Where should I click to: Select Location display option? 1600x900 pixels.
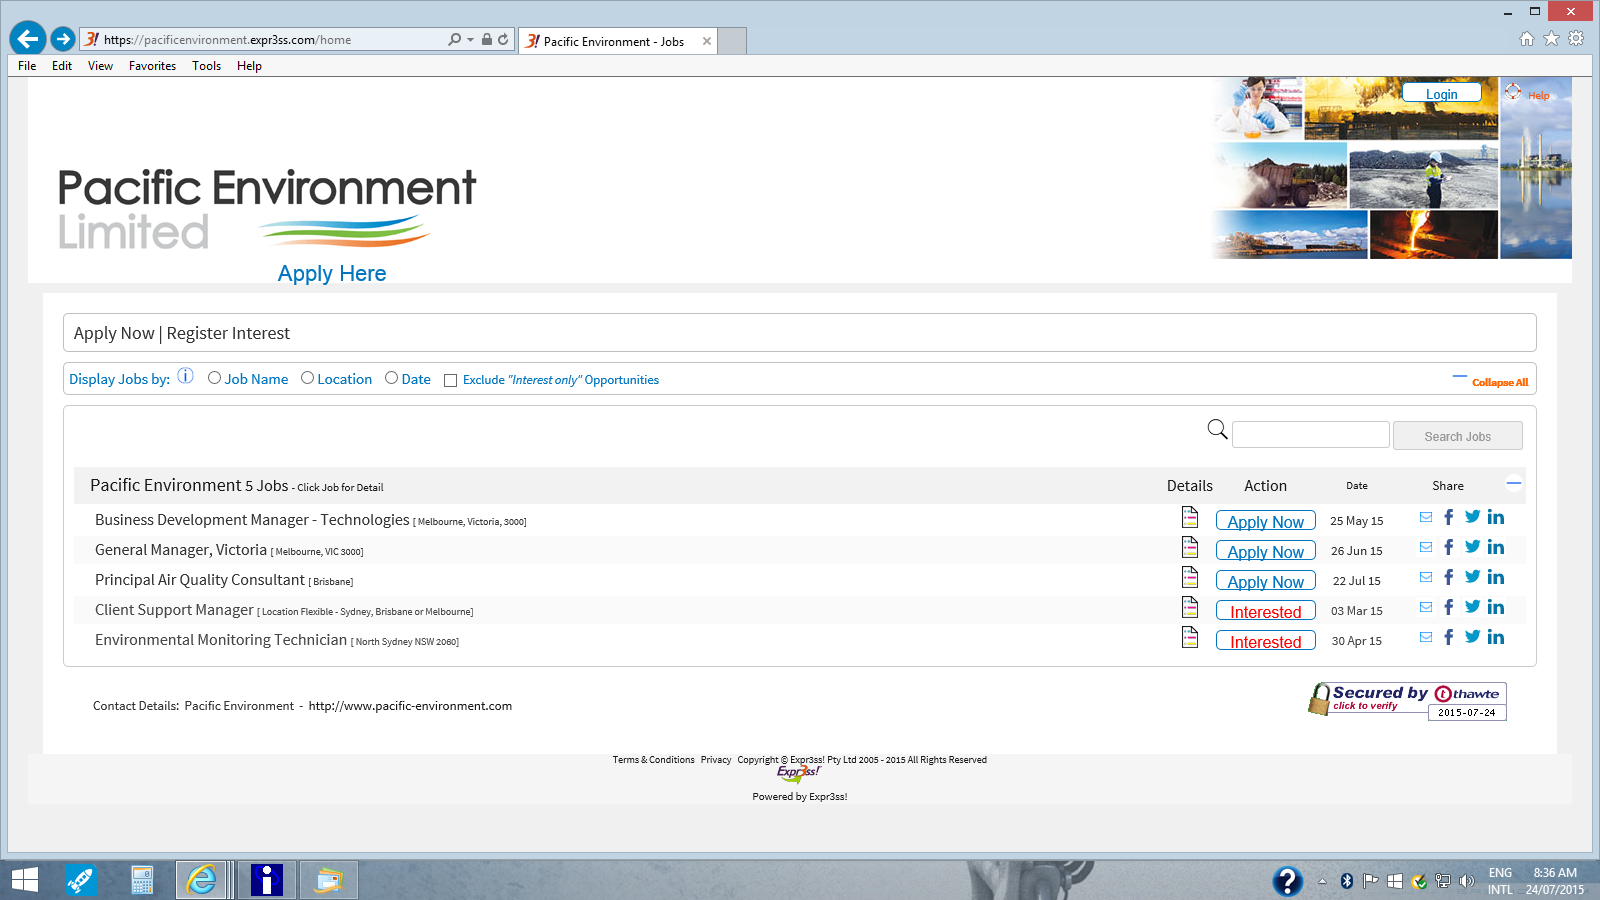click(307, 378)
